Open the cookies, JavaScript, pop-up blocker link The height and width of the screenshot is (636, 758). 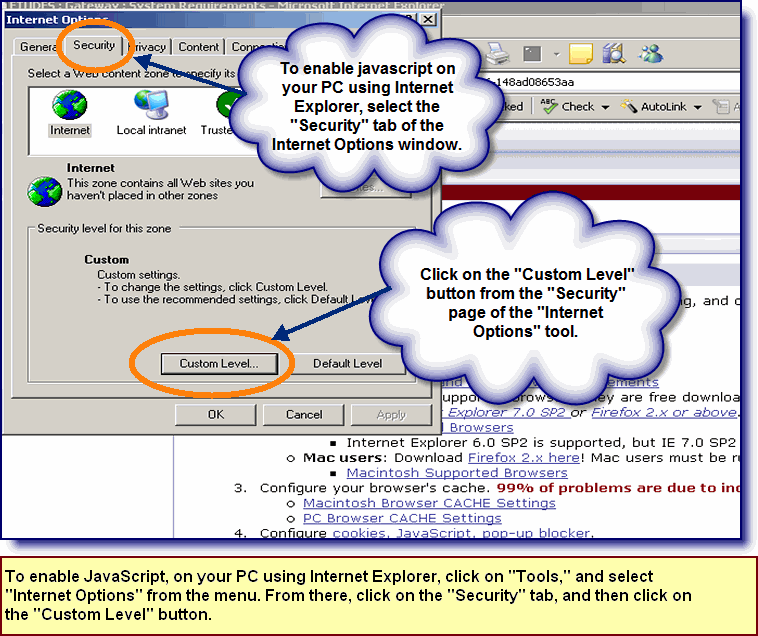pyautogui.click(x=461, y=533)
